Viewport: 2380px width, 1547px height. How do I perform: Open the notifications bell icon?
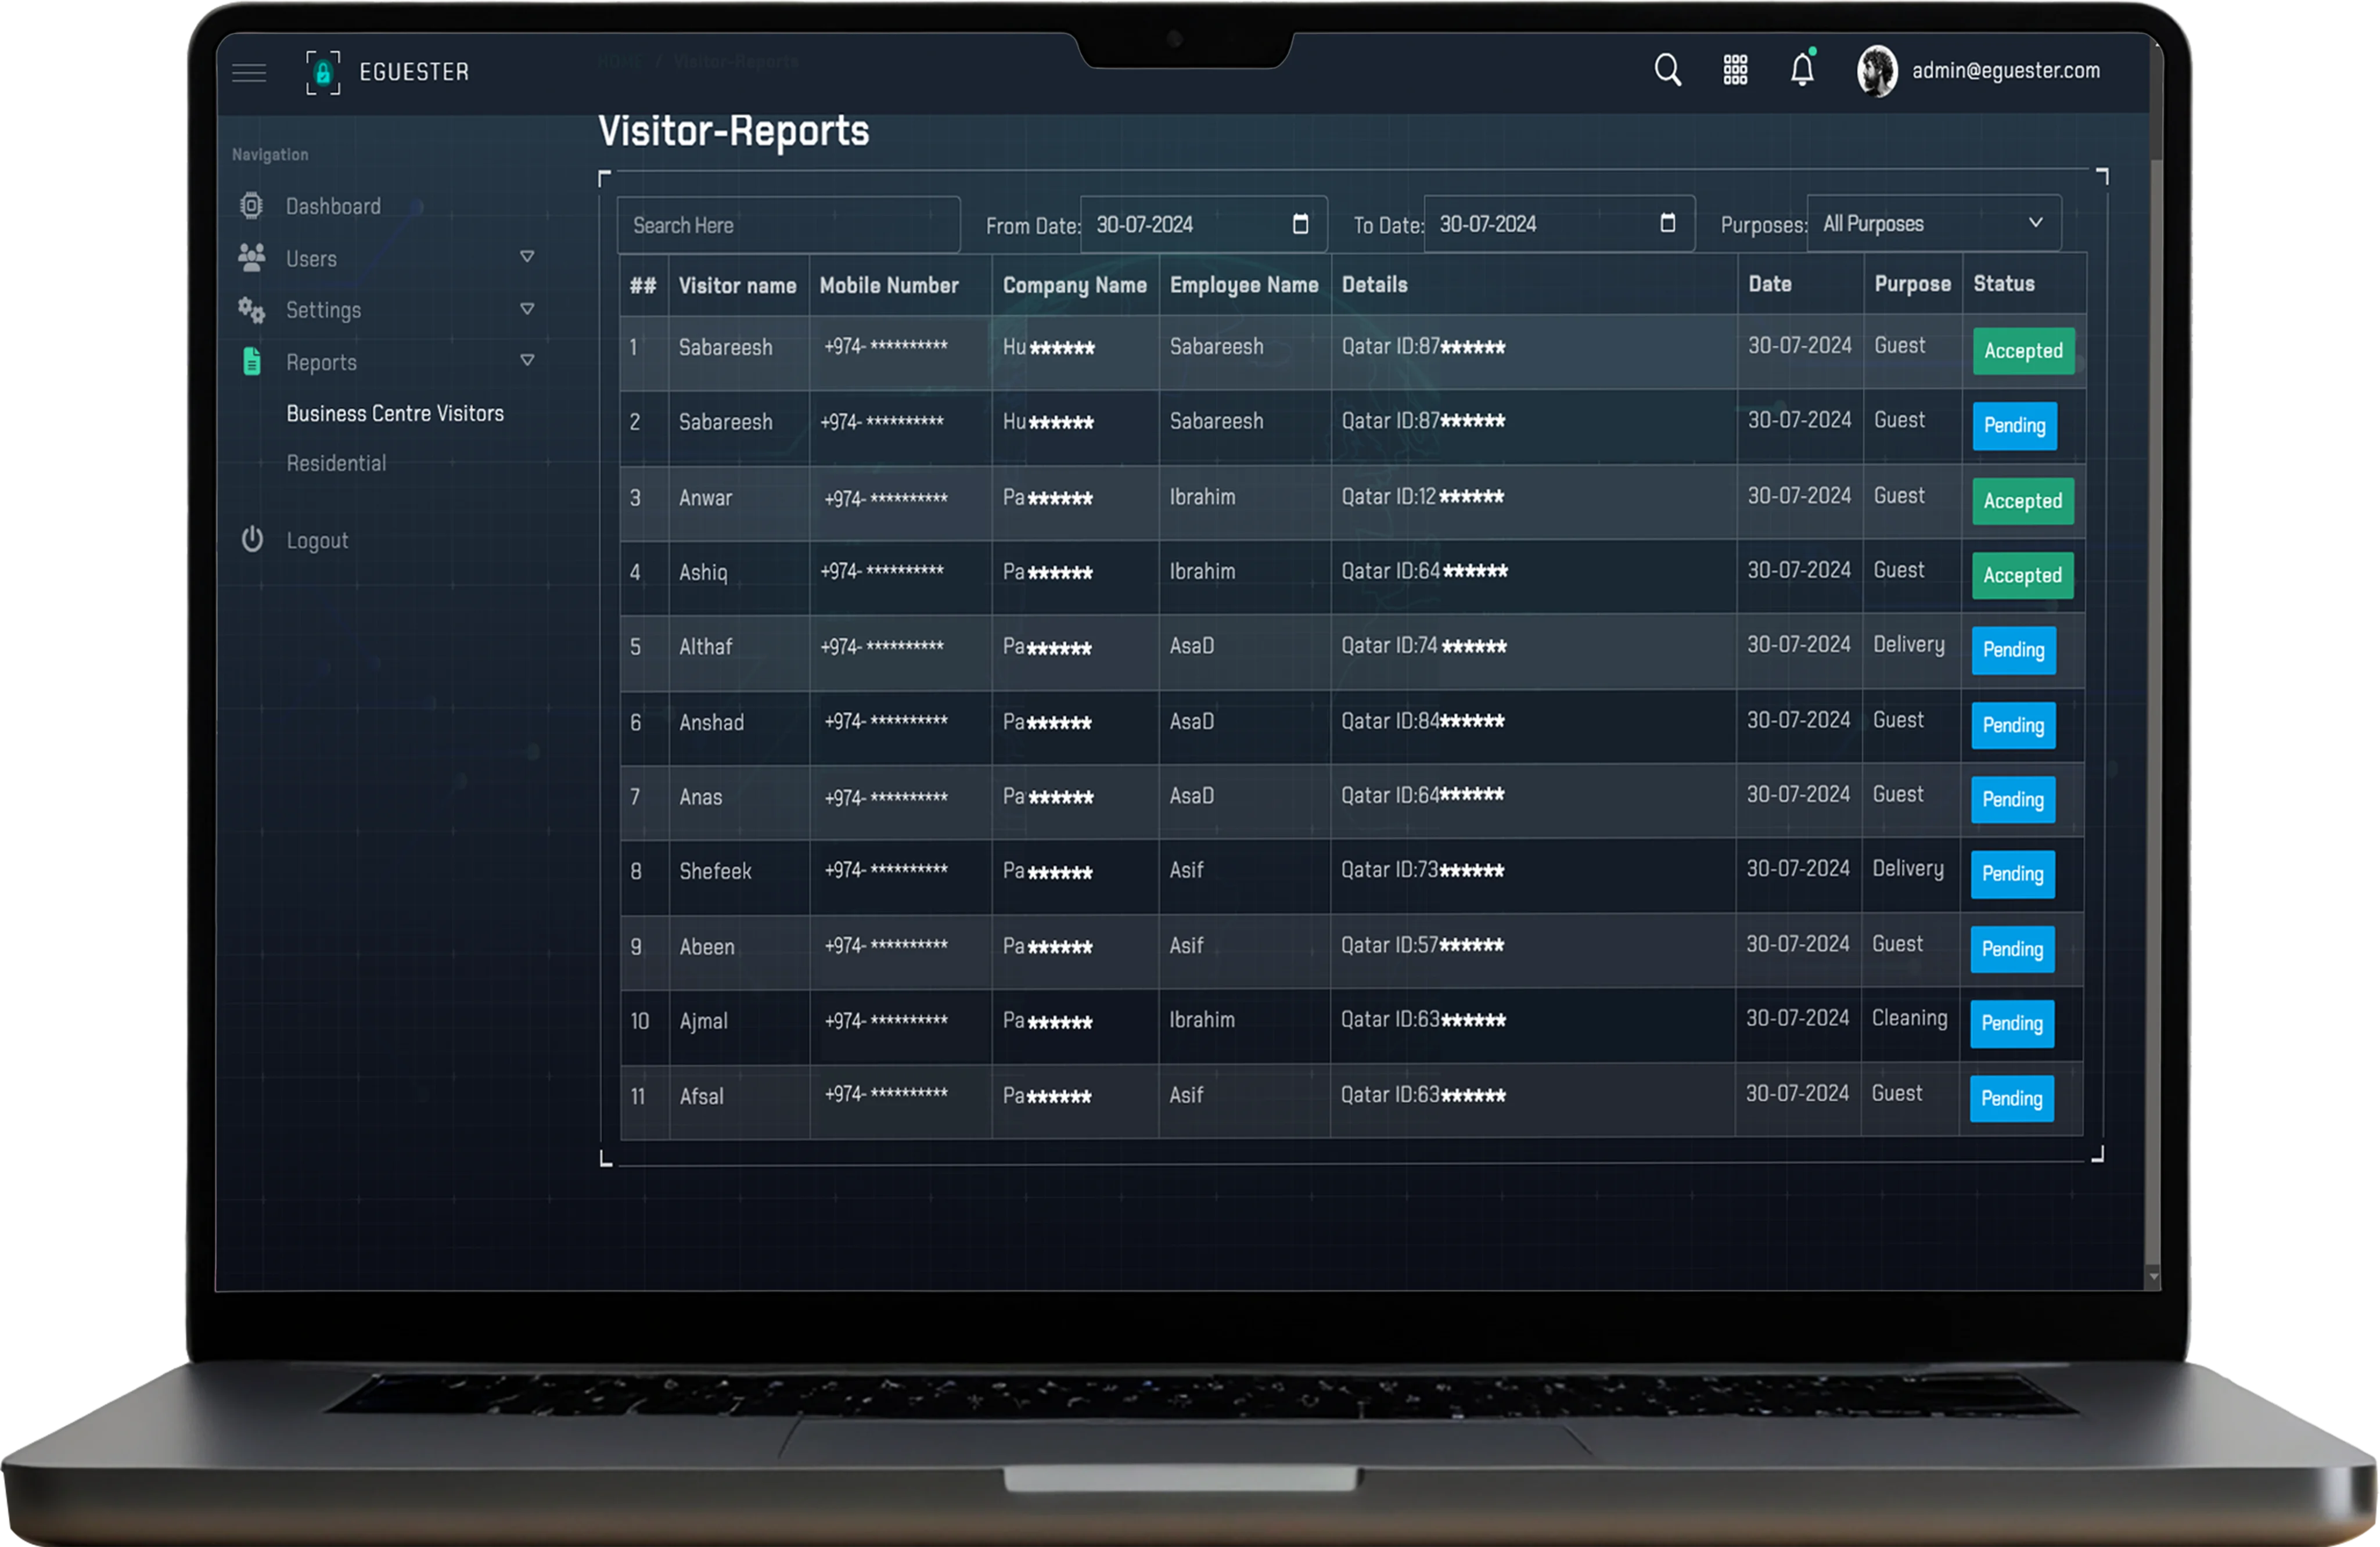click(1802, 70)
